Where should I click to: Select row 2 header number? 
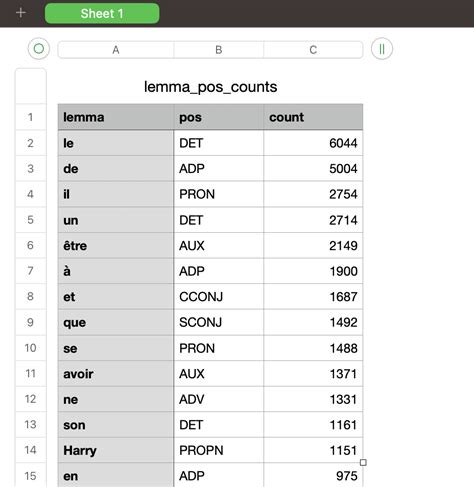pos(30,143)
